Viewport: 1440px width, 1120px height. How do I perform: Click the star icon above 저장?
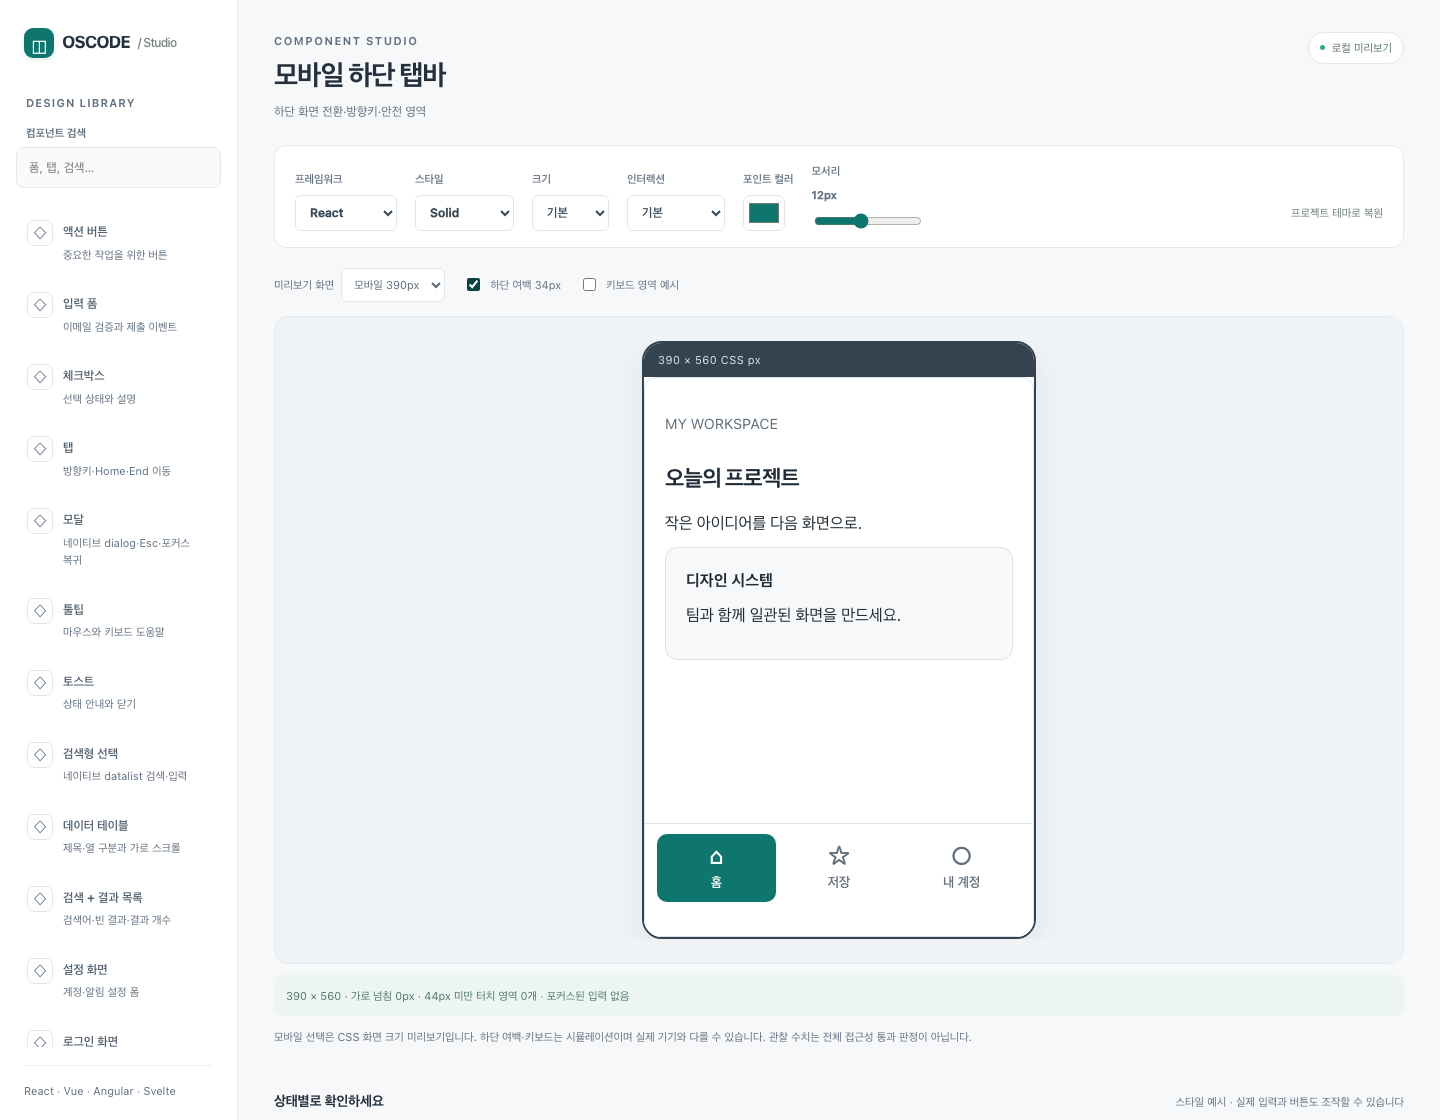pos(839,856)
